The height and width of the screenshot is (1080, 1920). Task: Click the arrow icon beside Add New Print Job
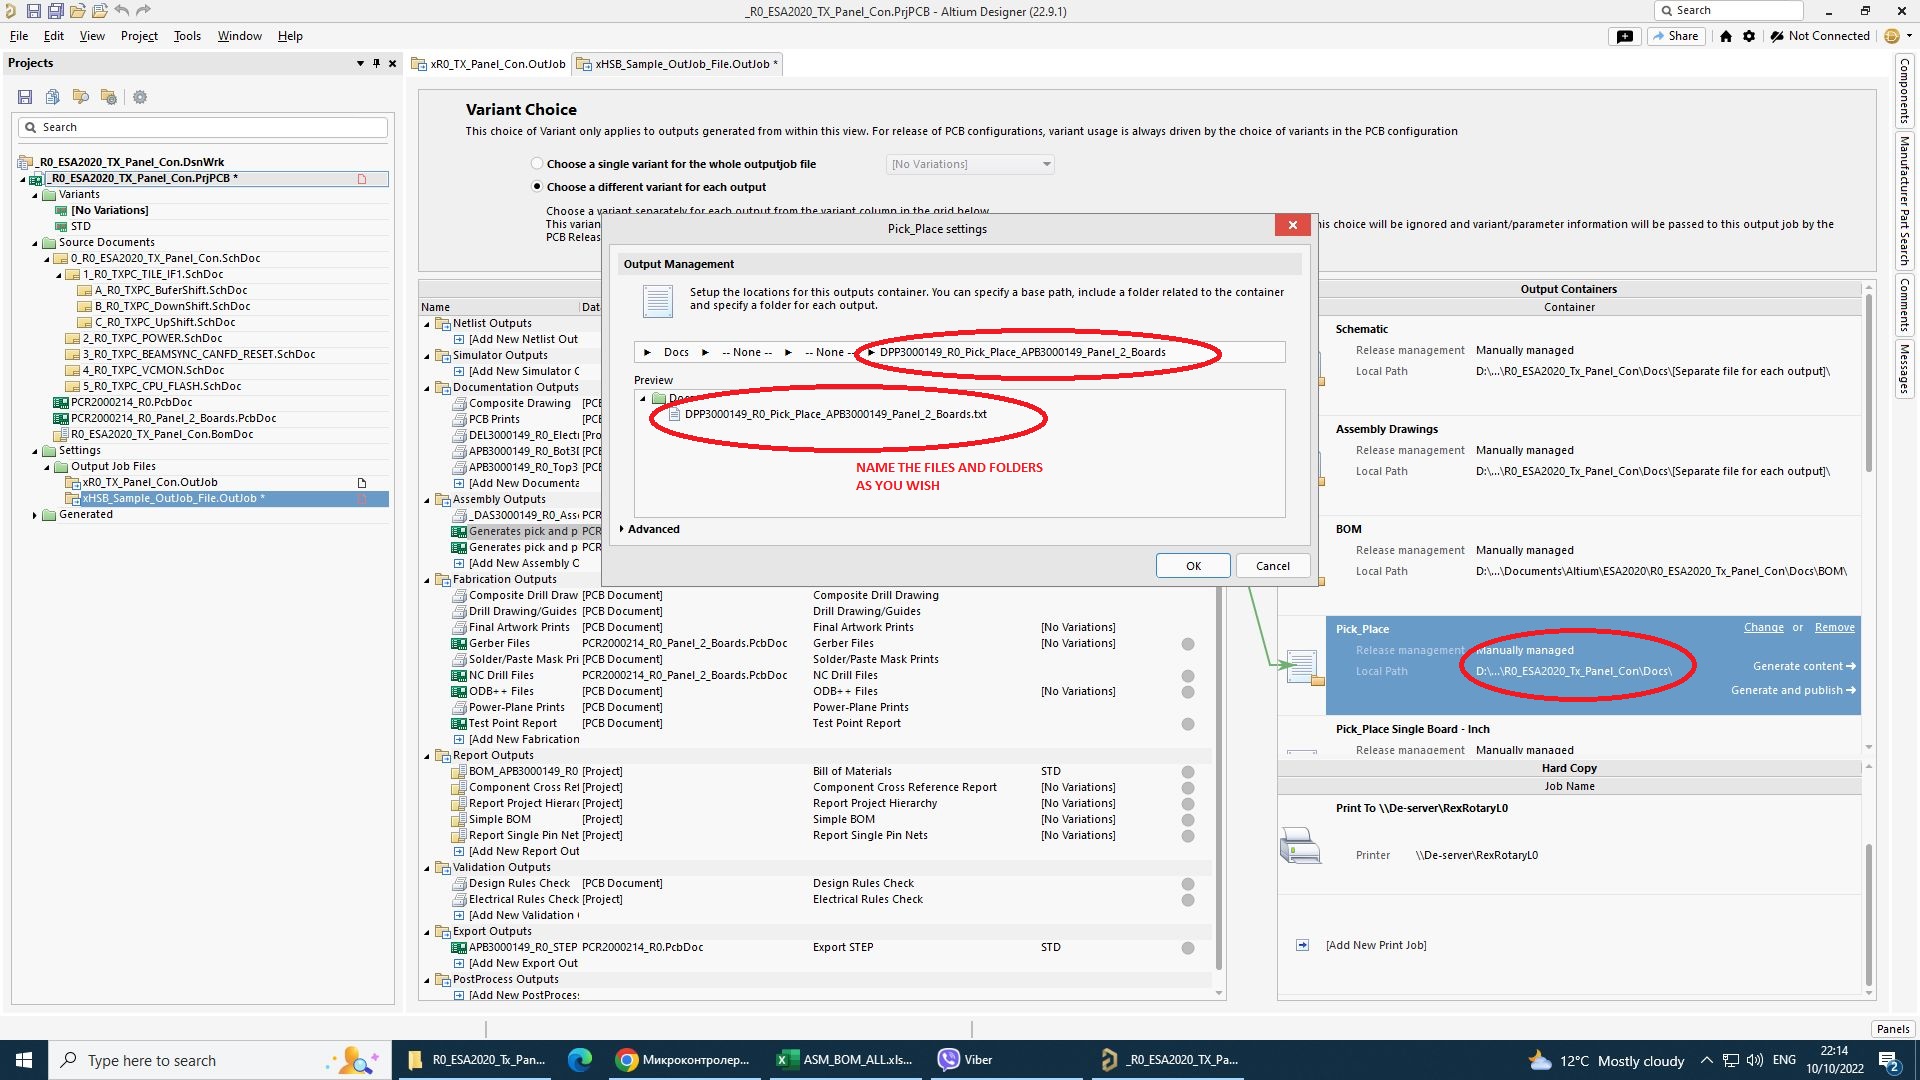pos(1302,945)
